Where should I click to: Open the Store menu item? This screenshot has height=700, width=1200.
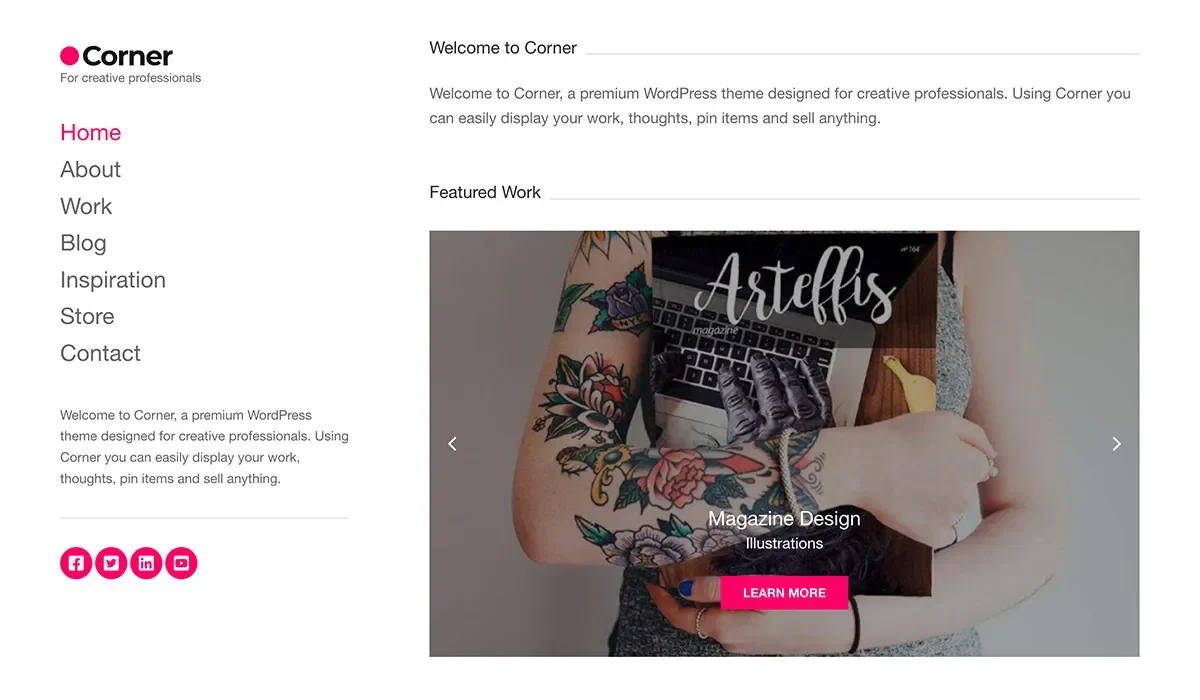coord(87,316)
